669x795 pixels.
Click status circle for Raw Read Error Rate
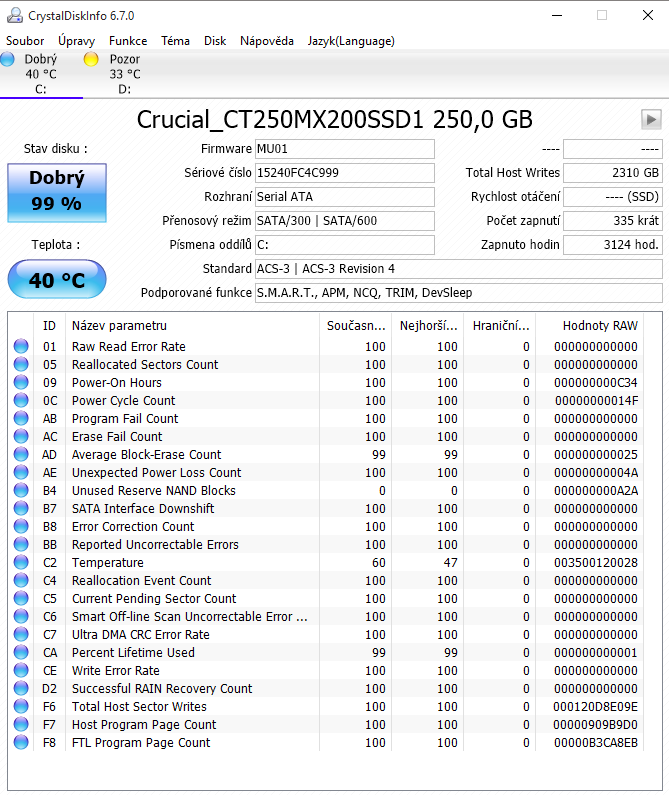point(21,346)
